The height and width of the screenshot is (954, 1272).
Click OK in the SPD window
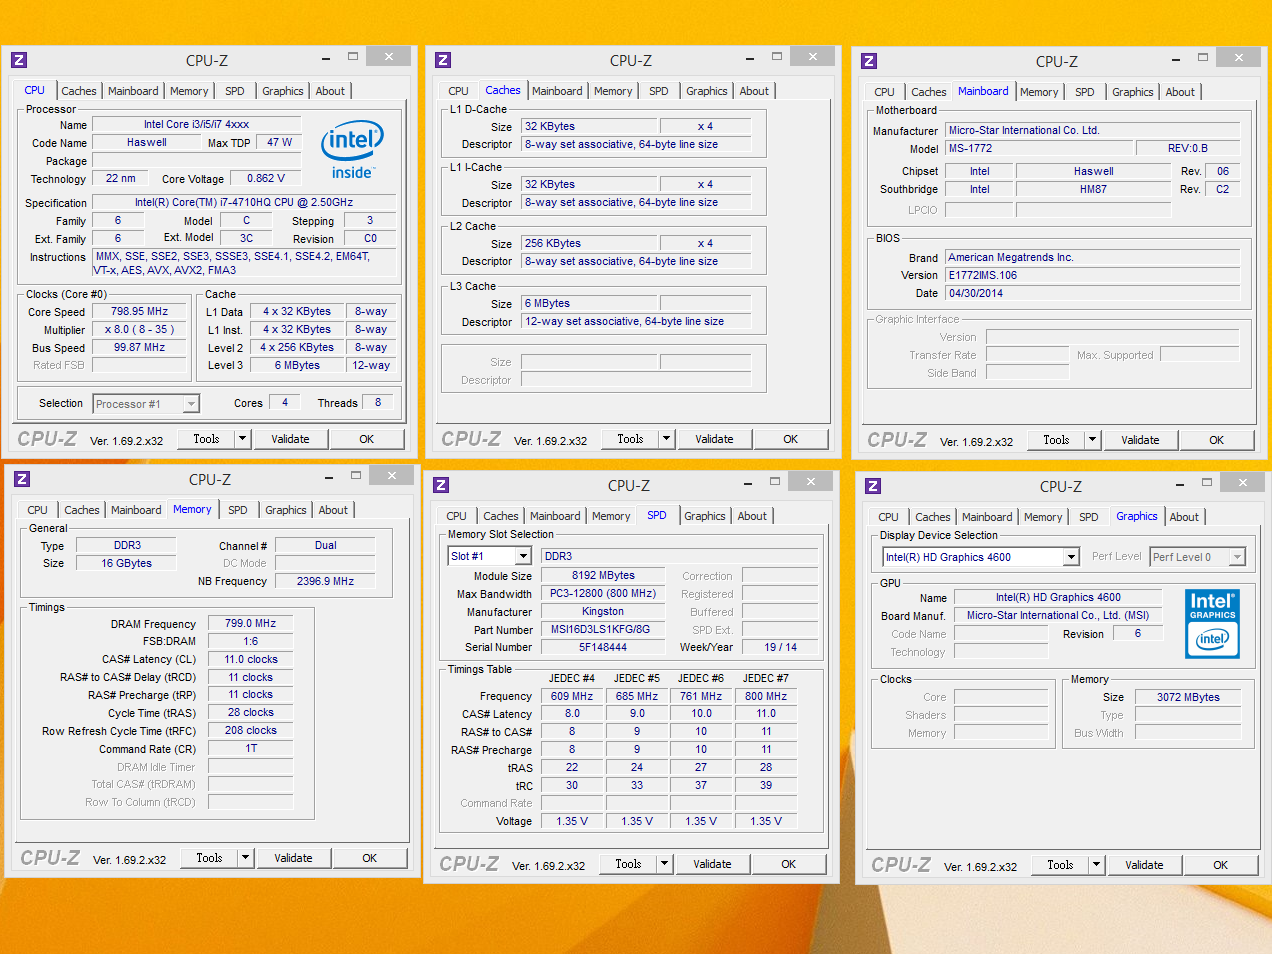click(x=788, y=864)
